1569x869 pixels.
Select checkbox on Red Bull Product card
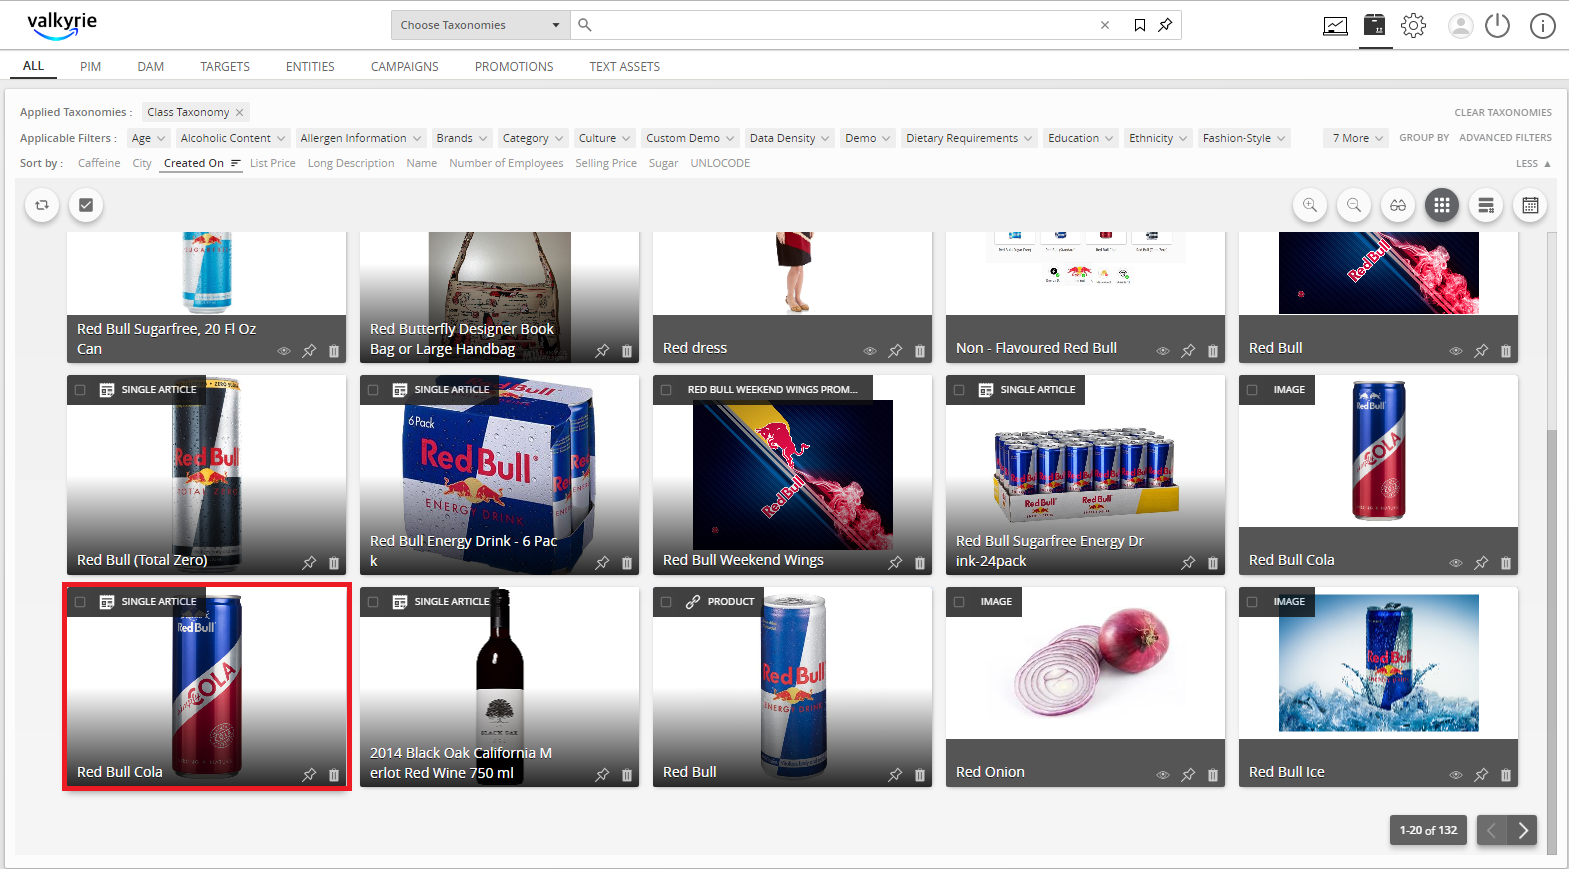click(666, 602)
